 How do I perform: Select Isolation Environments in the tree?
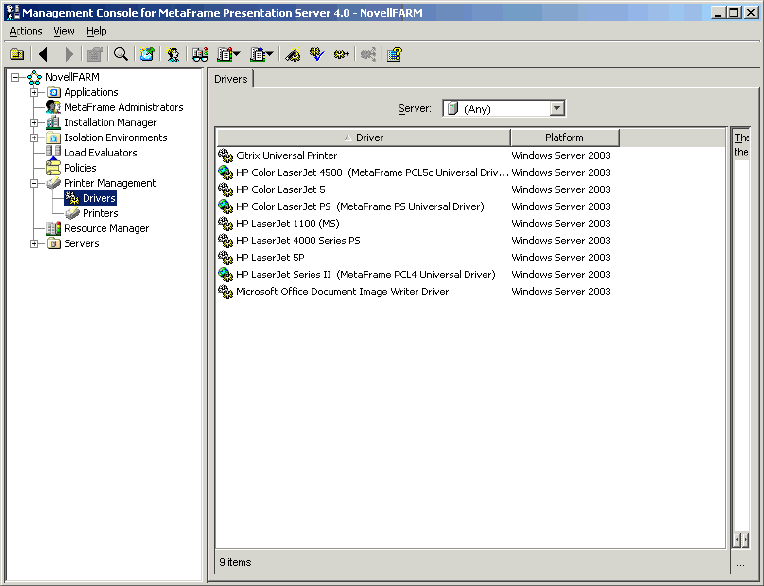point(115,137)
